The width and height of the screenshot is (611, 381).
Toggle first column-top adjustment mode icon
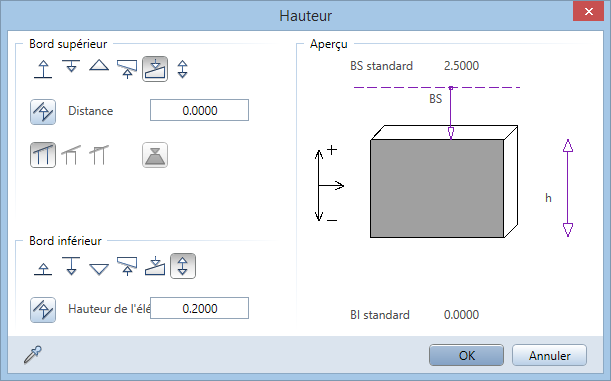coord(43,155)
